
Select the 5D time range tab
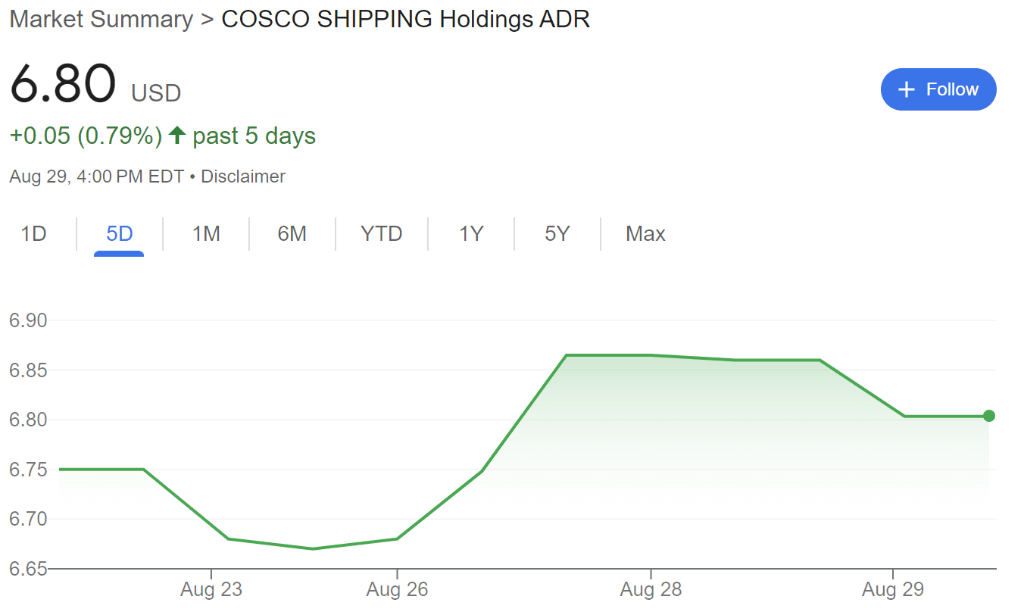pyautogui.click(x=120, y=234)
